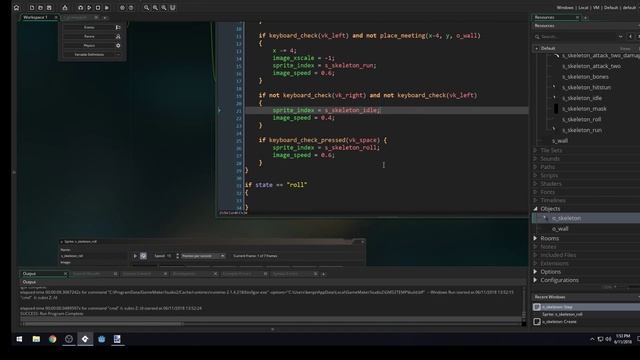The width and height of the screenshot is (640, 360).
Task: Open Chrome from the Windows taskbar
Action: tap(52, 339)
